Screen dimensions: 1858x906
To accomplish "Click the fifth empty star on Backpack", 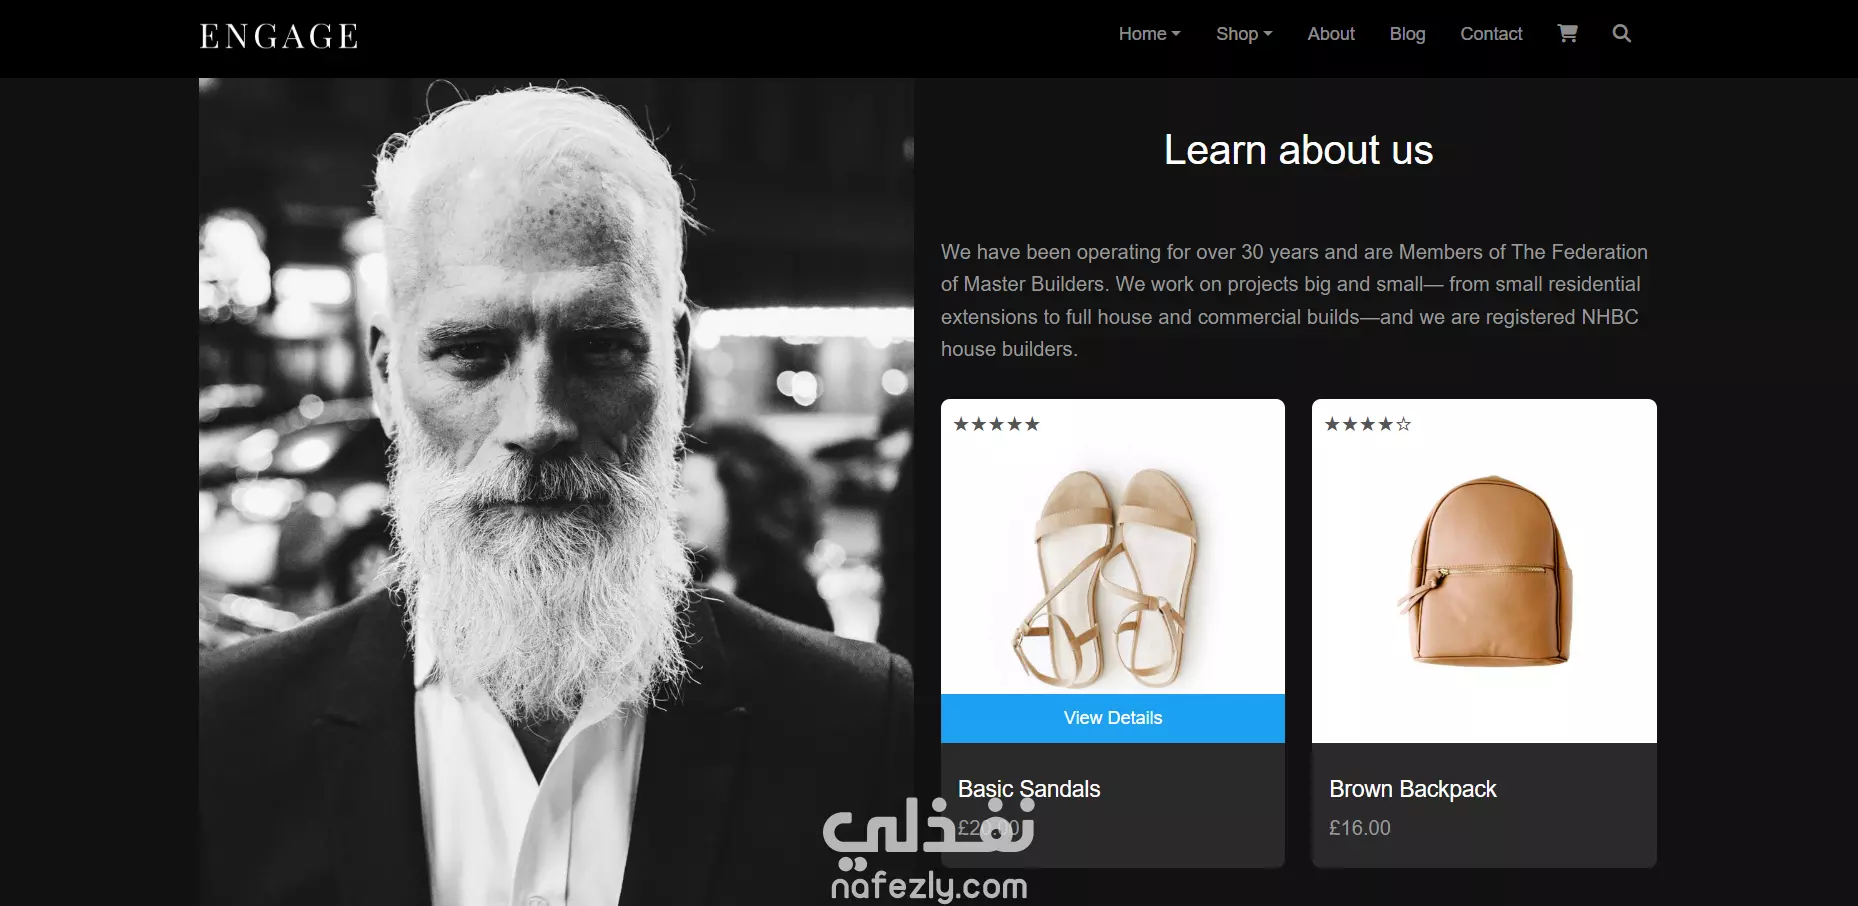I will click(1403, 424).
